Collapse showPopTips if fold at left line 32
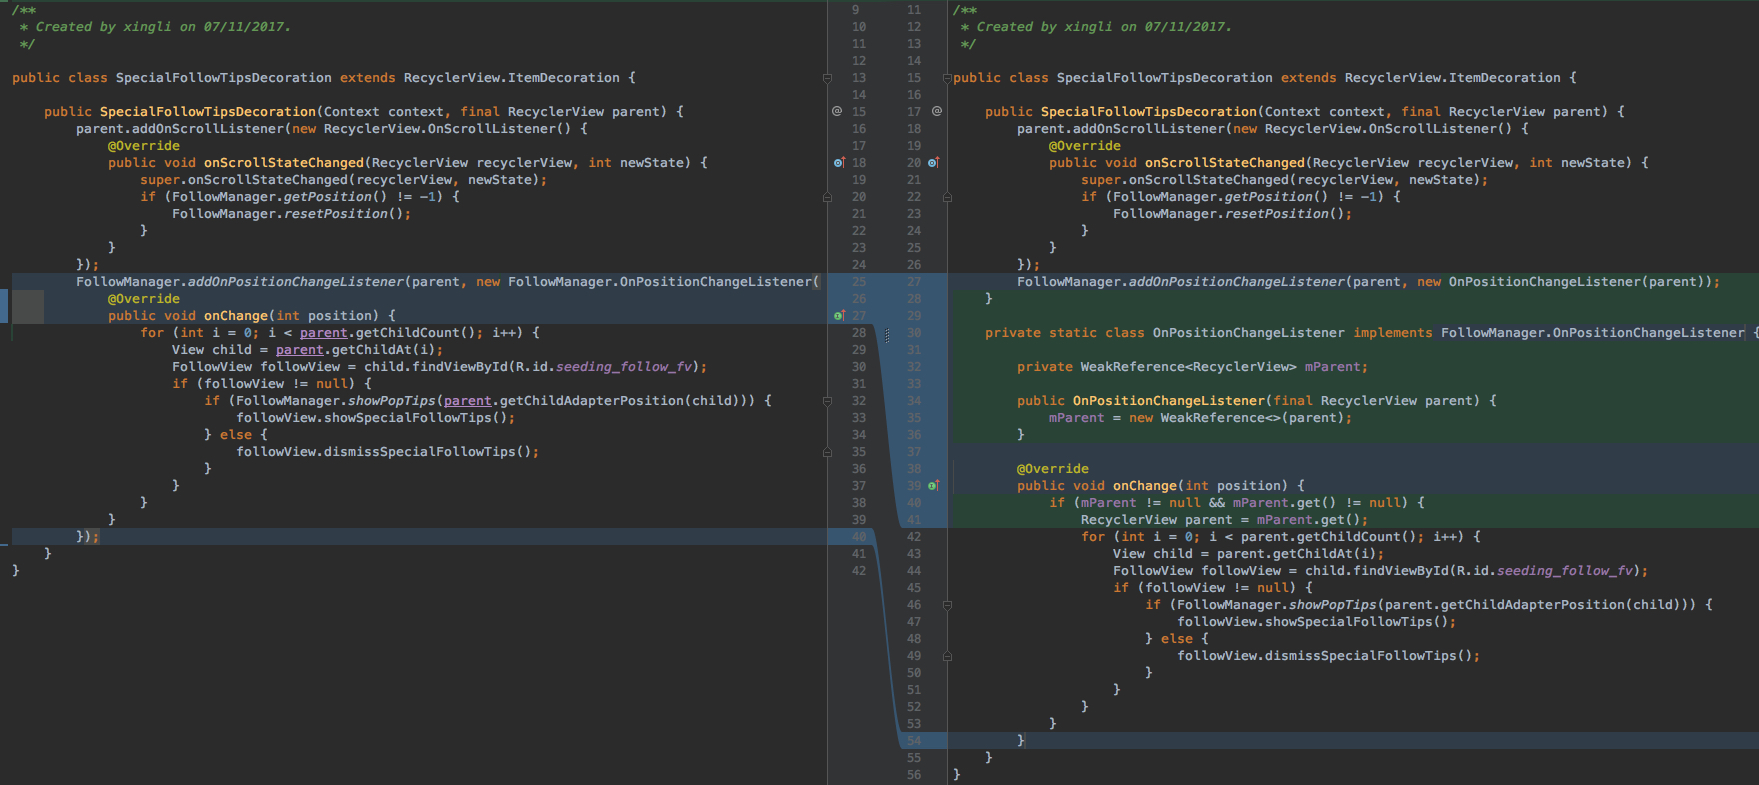The height and width of the screenshot is (785, 1759). pyautogui.click(x=827, y=401)
